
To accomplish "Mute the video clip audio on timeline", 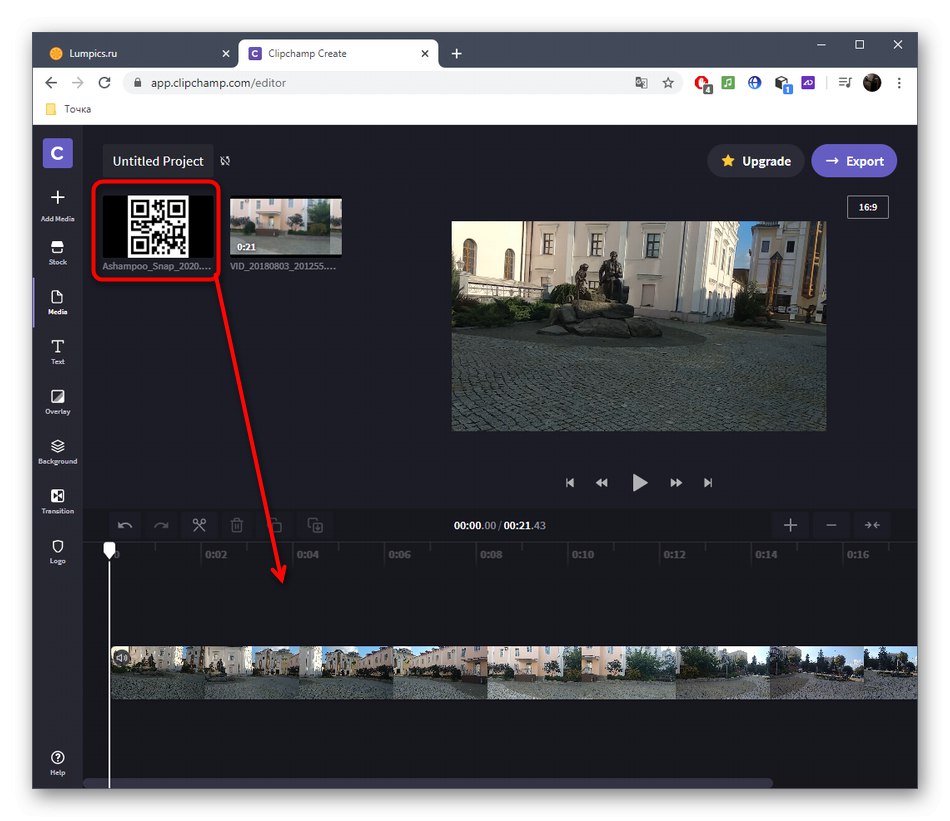I will click(122, 658).
